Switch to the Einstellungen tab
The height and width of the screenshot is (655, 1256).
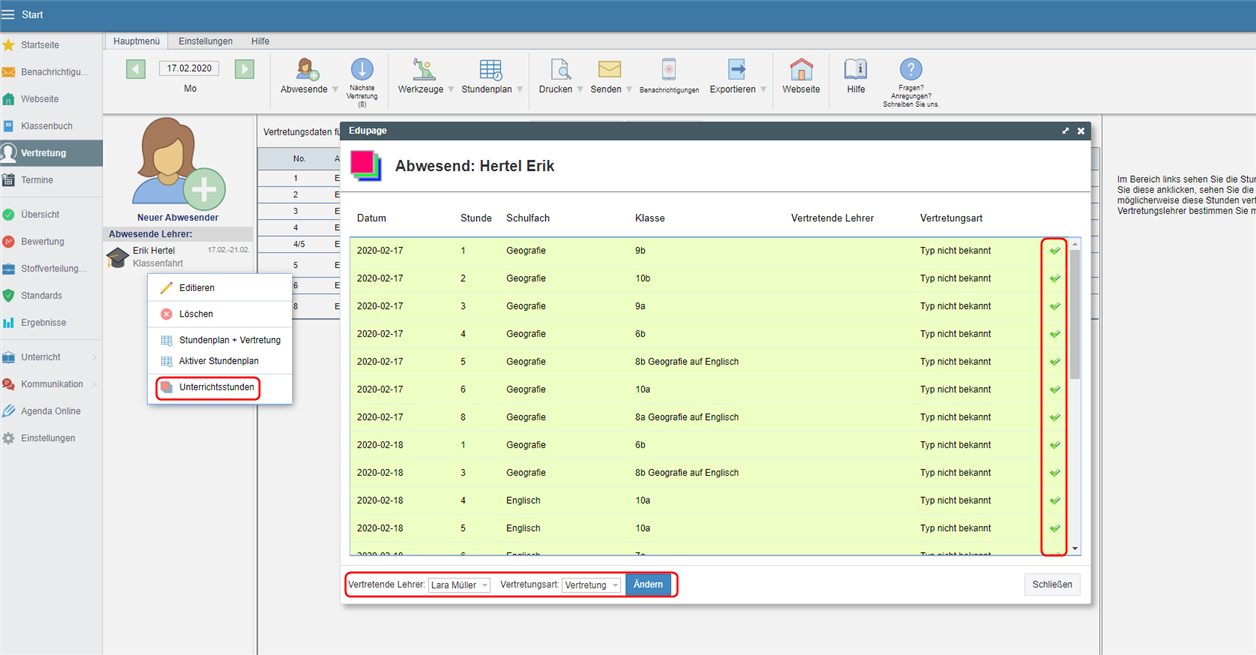coord(205,41)
